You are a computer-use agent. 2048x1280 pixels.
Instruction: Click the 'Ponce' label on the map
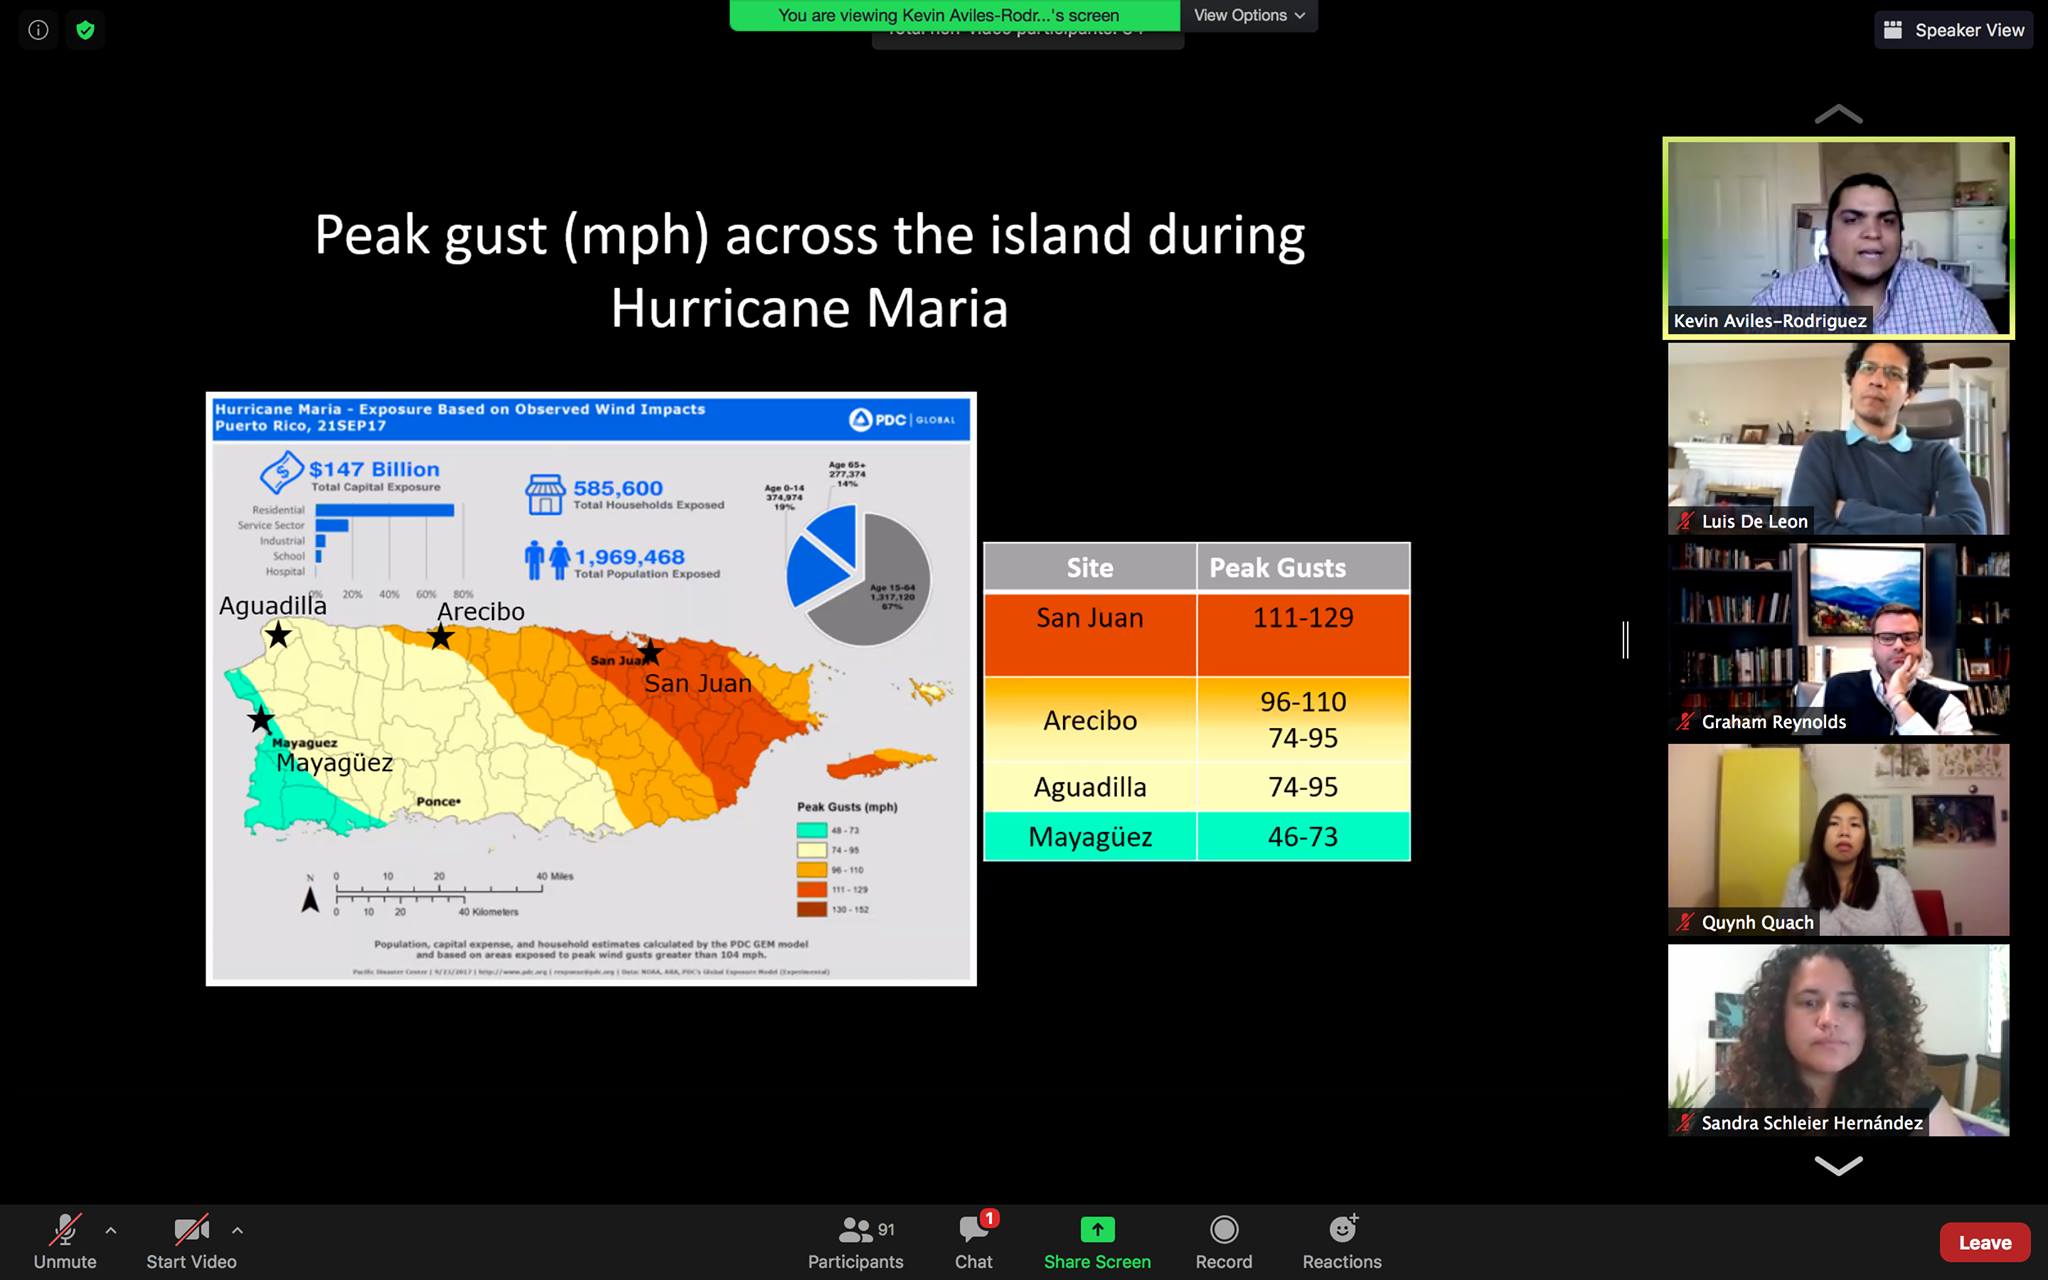click(438, 801)
